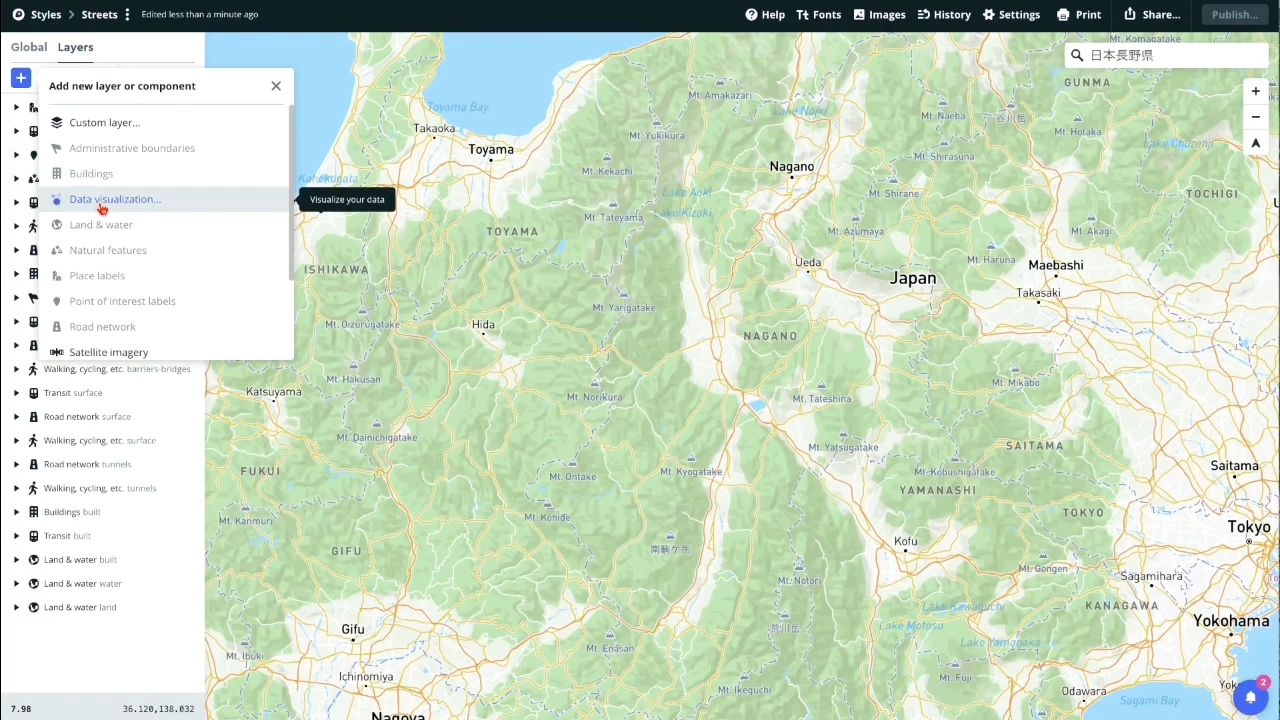Switch to the Global tab
The width and height of the screenshot is (1280, 720).
[28, 47]
